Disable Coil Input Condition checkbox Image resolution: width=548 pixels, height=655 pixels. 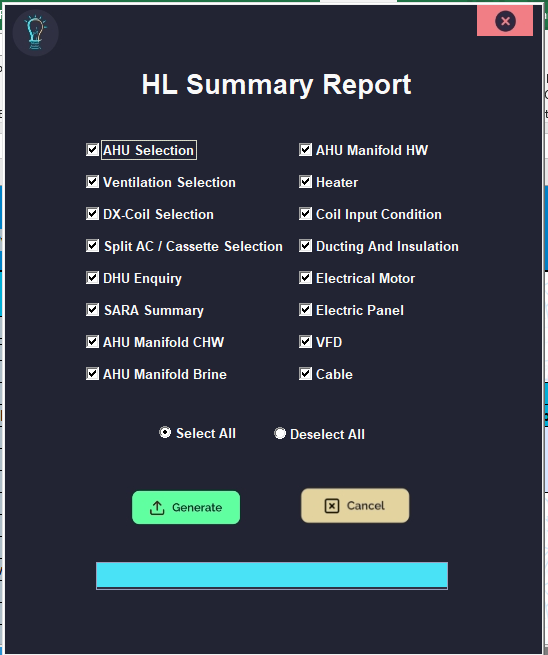point(305,213)
